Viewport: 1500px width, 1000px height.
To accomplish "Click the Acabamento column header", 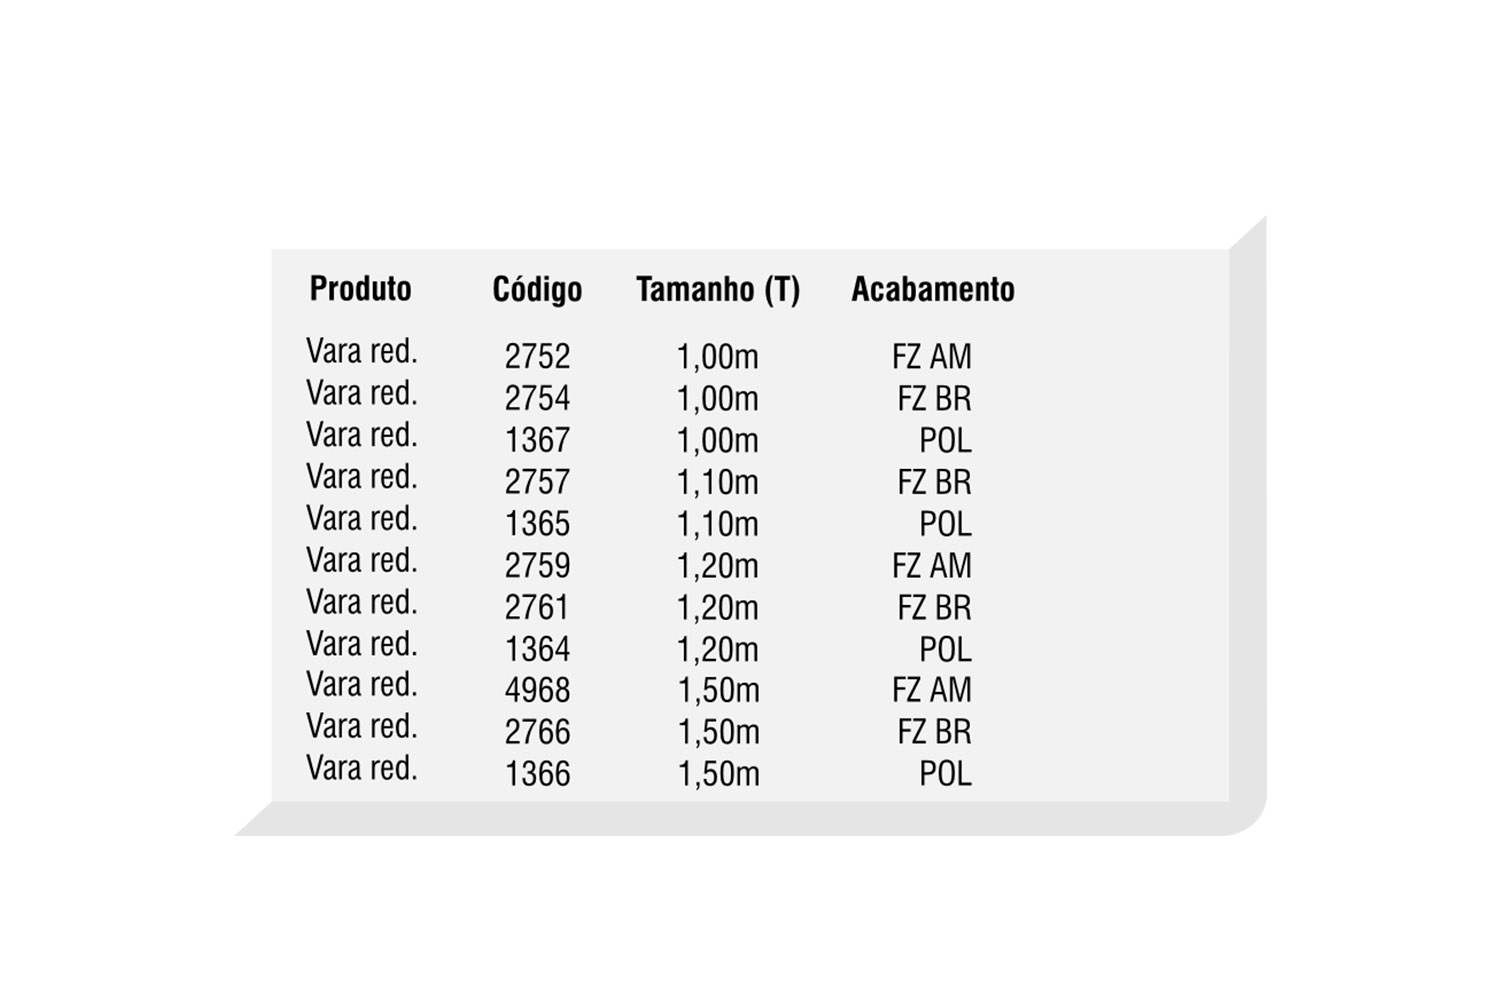I will click(x=933, y=289).
